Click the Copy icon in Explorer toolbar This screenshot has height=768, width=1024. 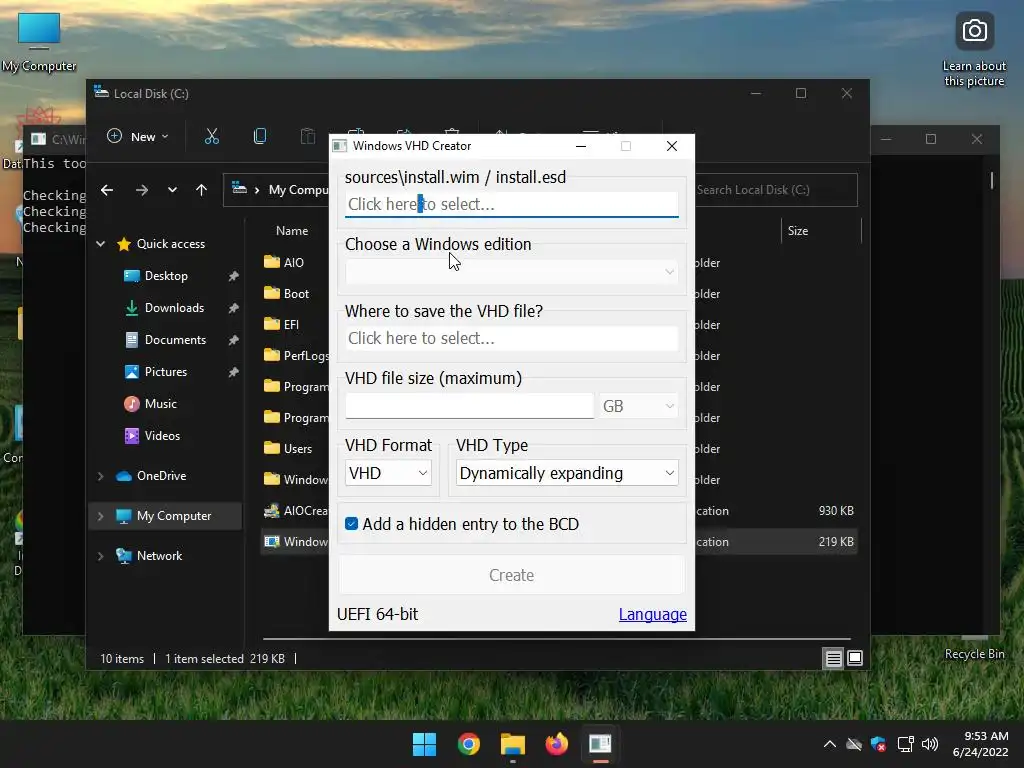[260, 136]
